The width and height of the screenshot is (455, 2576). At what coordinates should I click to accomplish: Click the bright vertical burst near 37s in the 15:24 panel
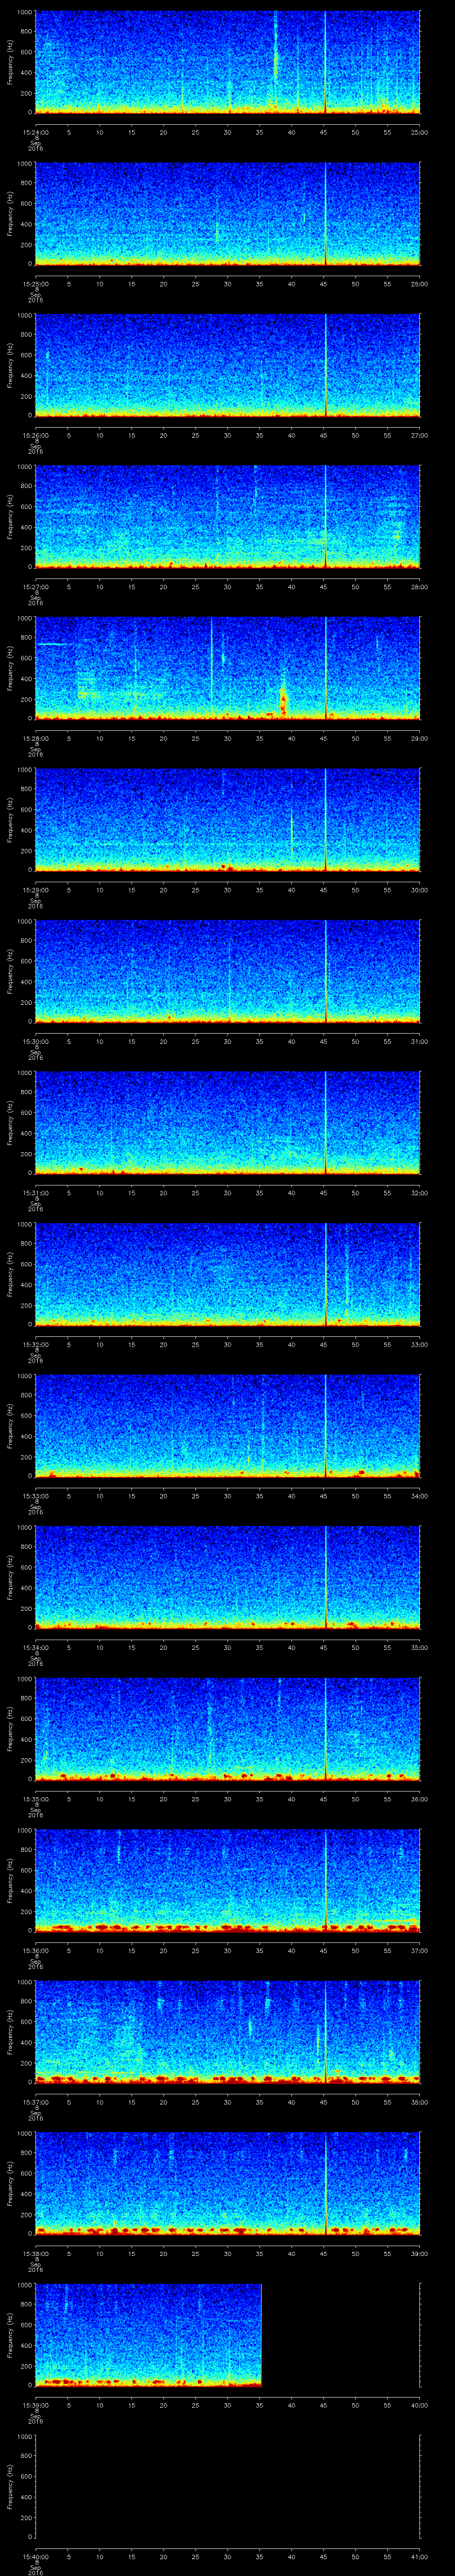(275, 50)
